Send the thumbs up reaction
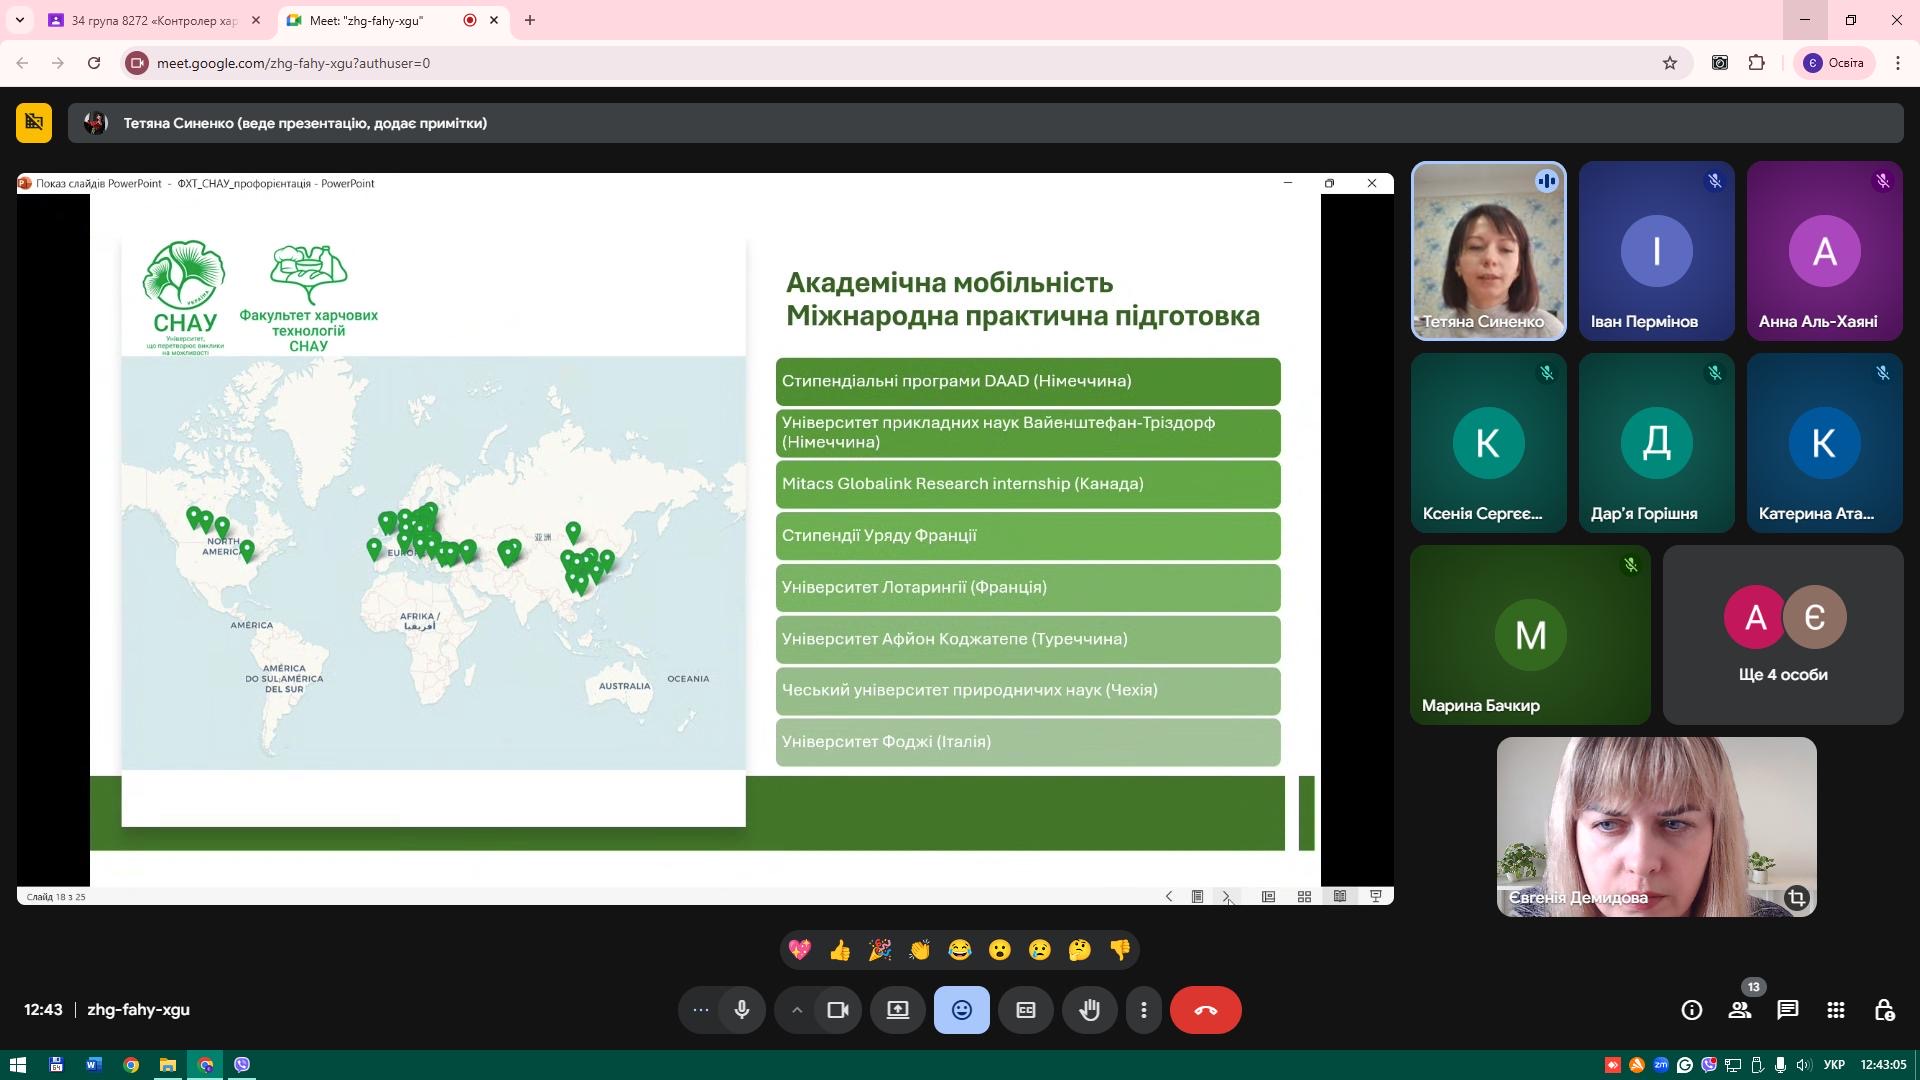 pos(840,950)
